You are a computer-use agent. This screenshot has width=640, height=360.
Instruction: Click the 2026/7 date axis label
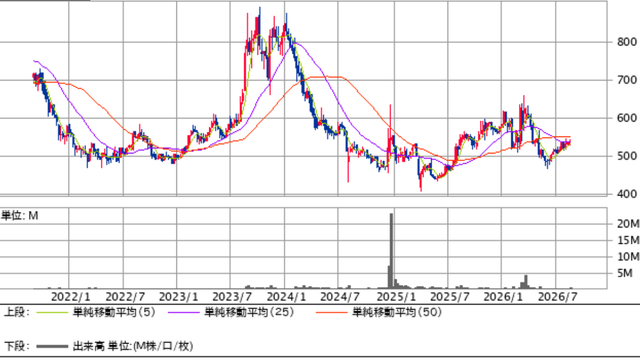[x=558, y=297]
